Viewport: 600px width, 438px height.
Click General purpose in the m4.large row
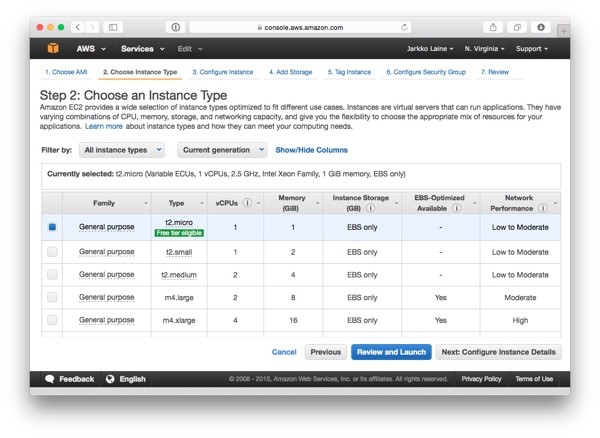tap(106, 297)
